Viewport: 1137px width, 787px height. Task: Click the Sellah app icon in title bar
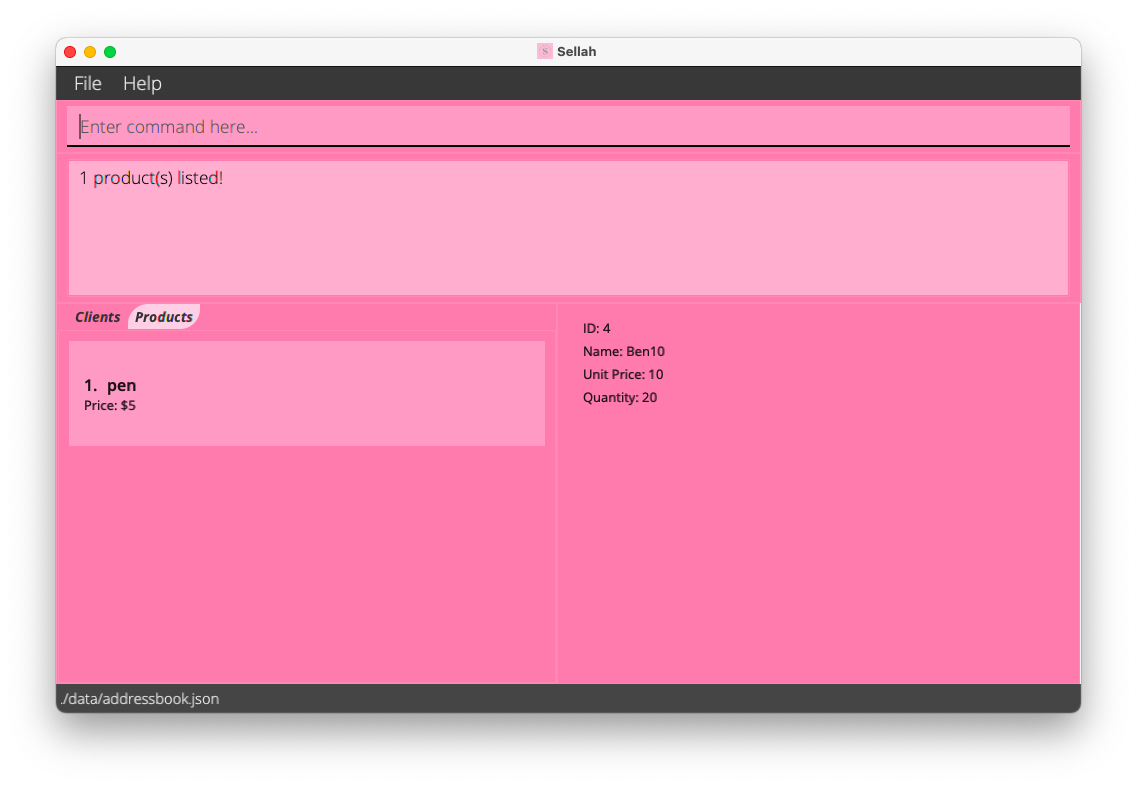(x=544, y=51)
